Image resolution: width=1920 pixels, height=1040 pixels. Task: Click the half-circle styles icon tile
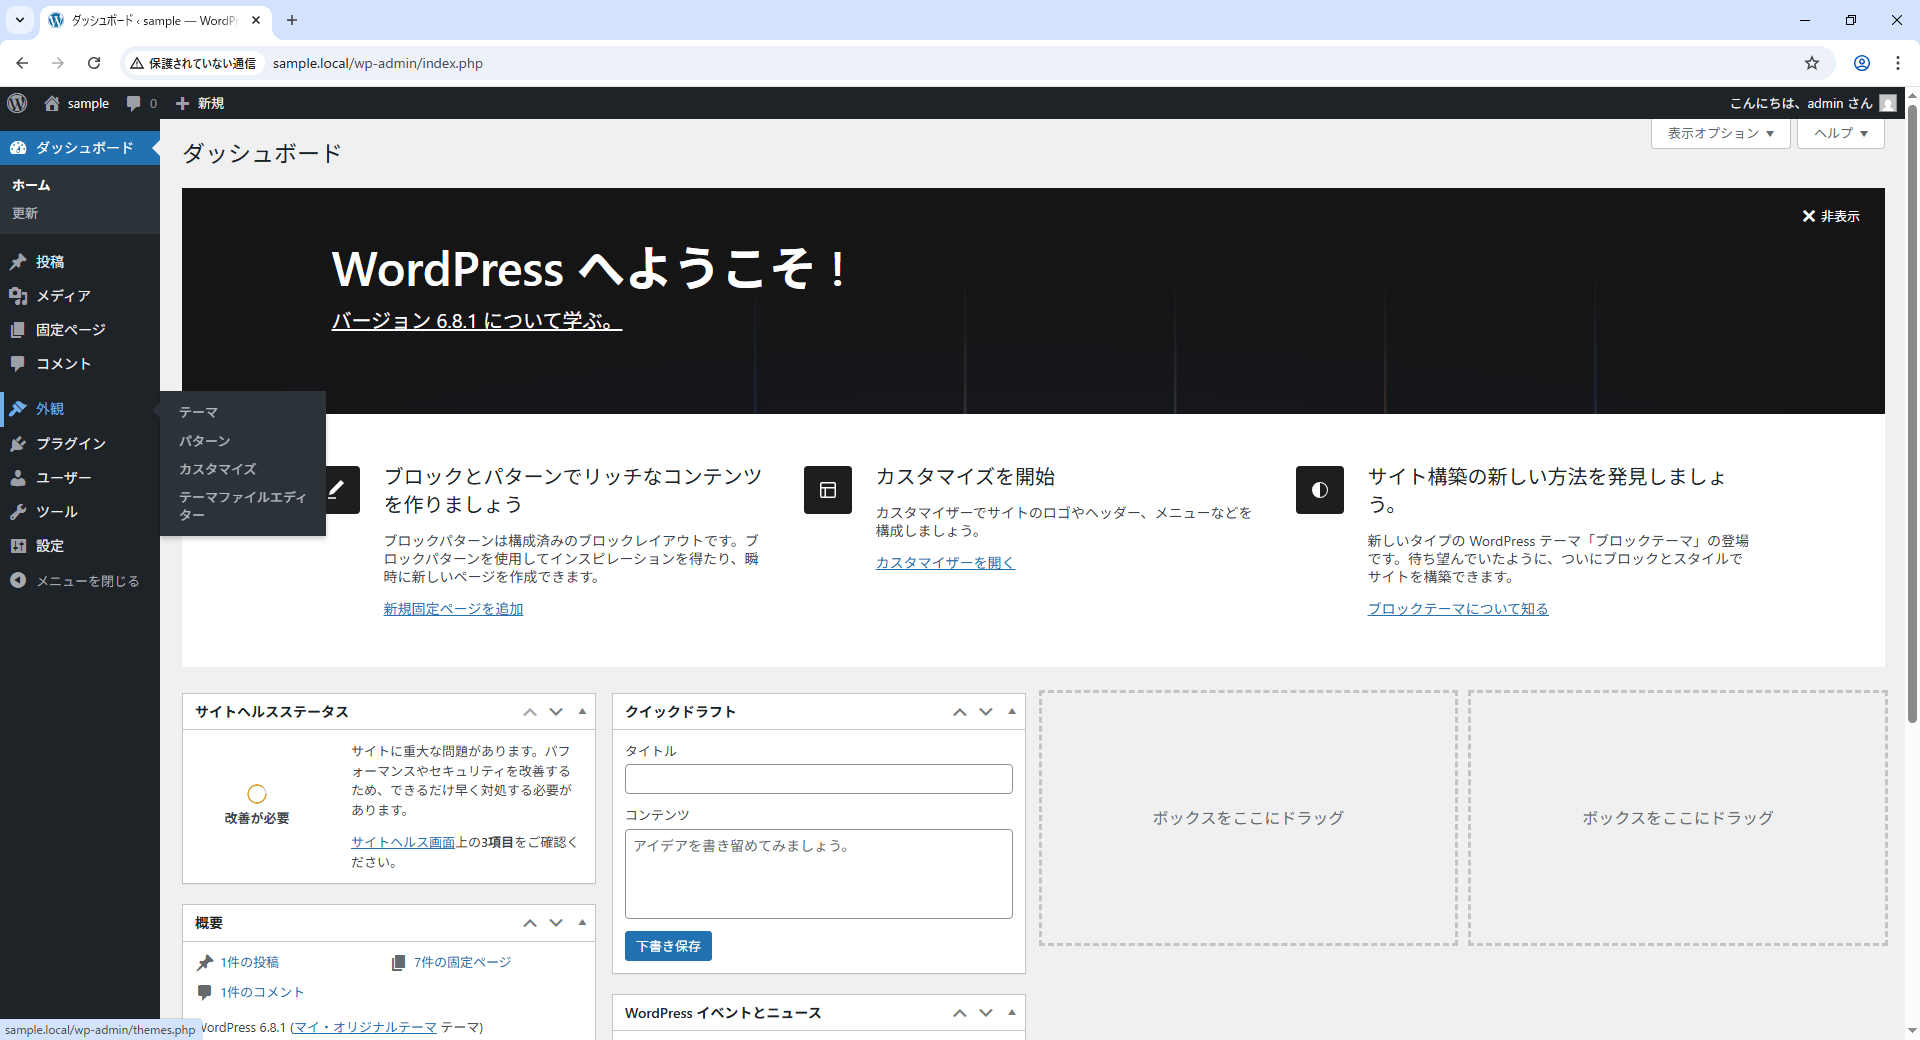tap(1320, 490)
